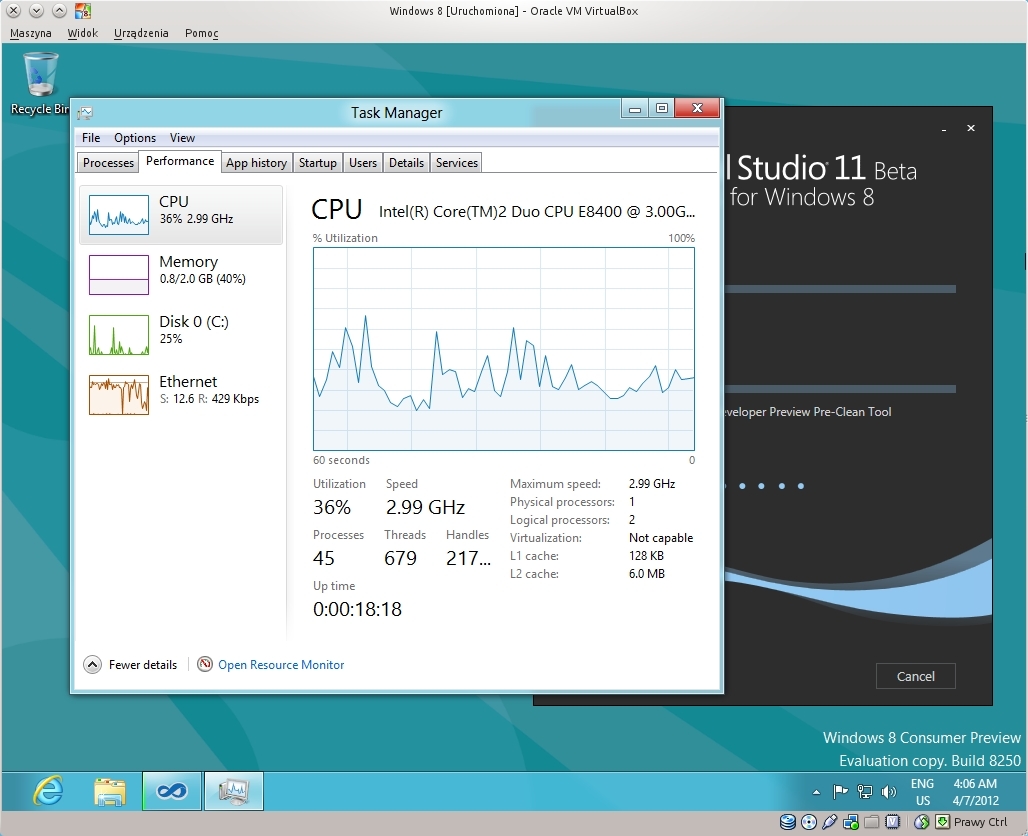Select the CPU mini graph thumbnail
This screenshot has width=1028, height=836.
pyautogui.click(x=119, y=215)
